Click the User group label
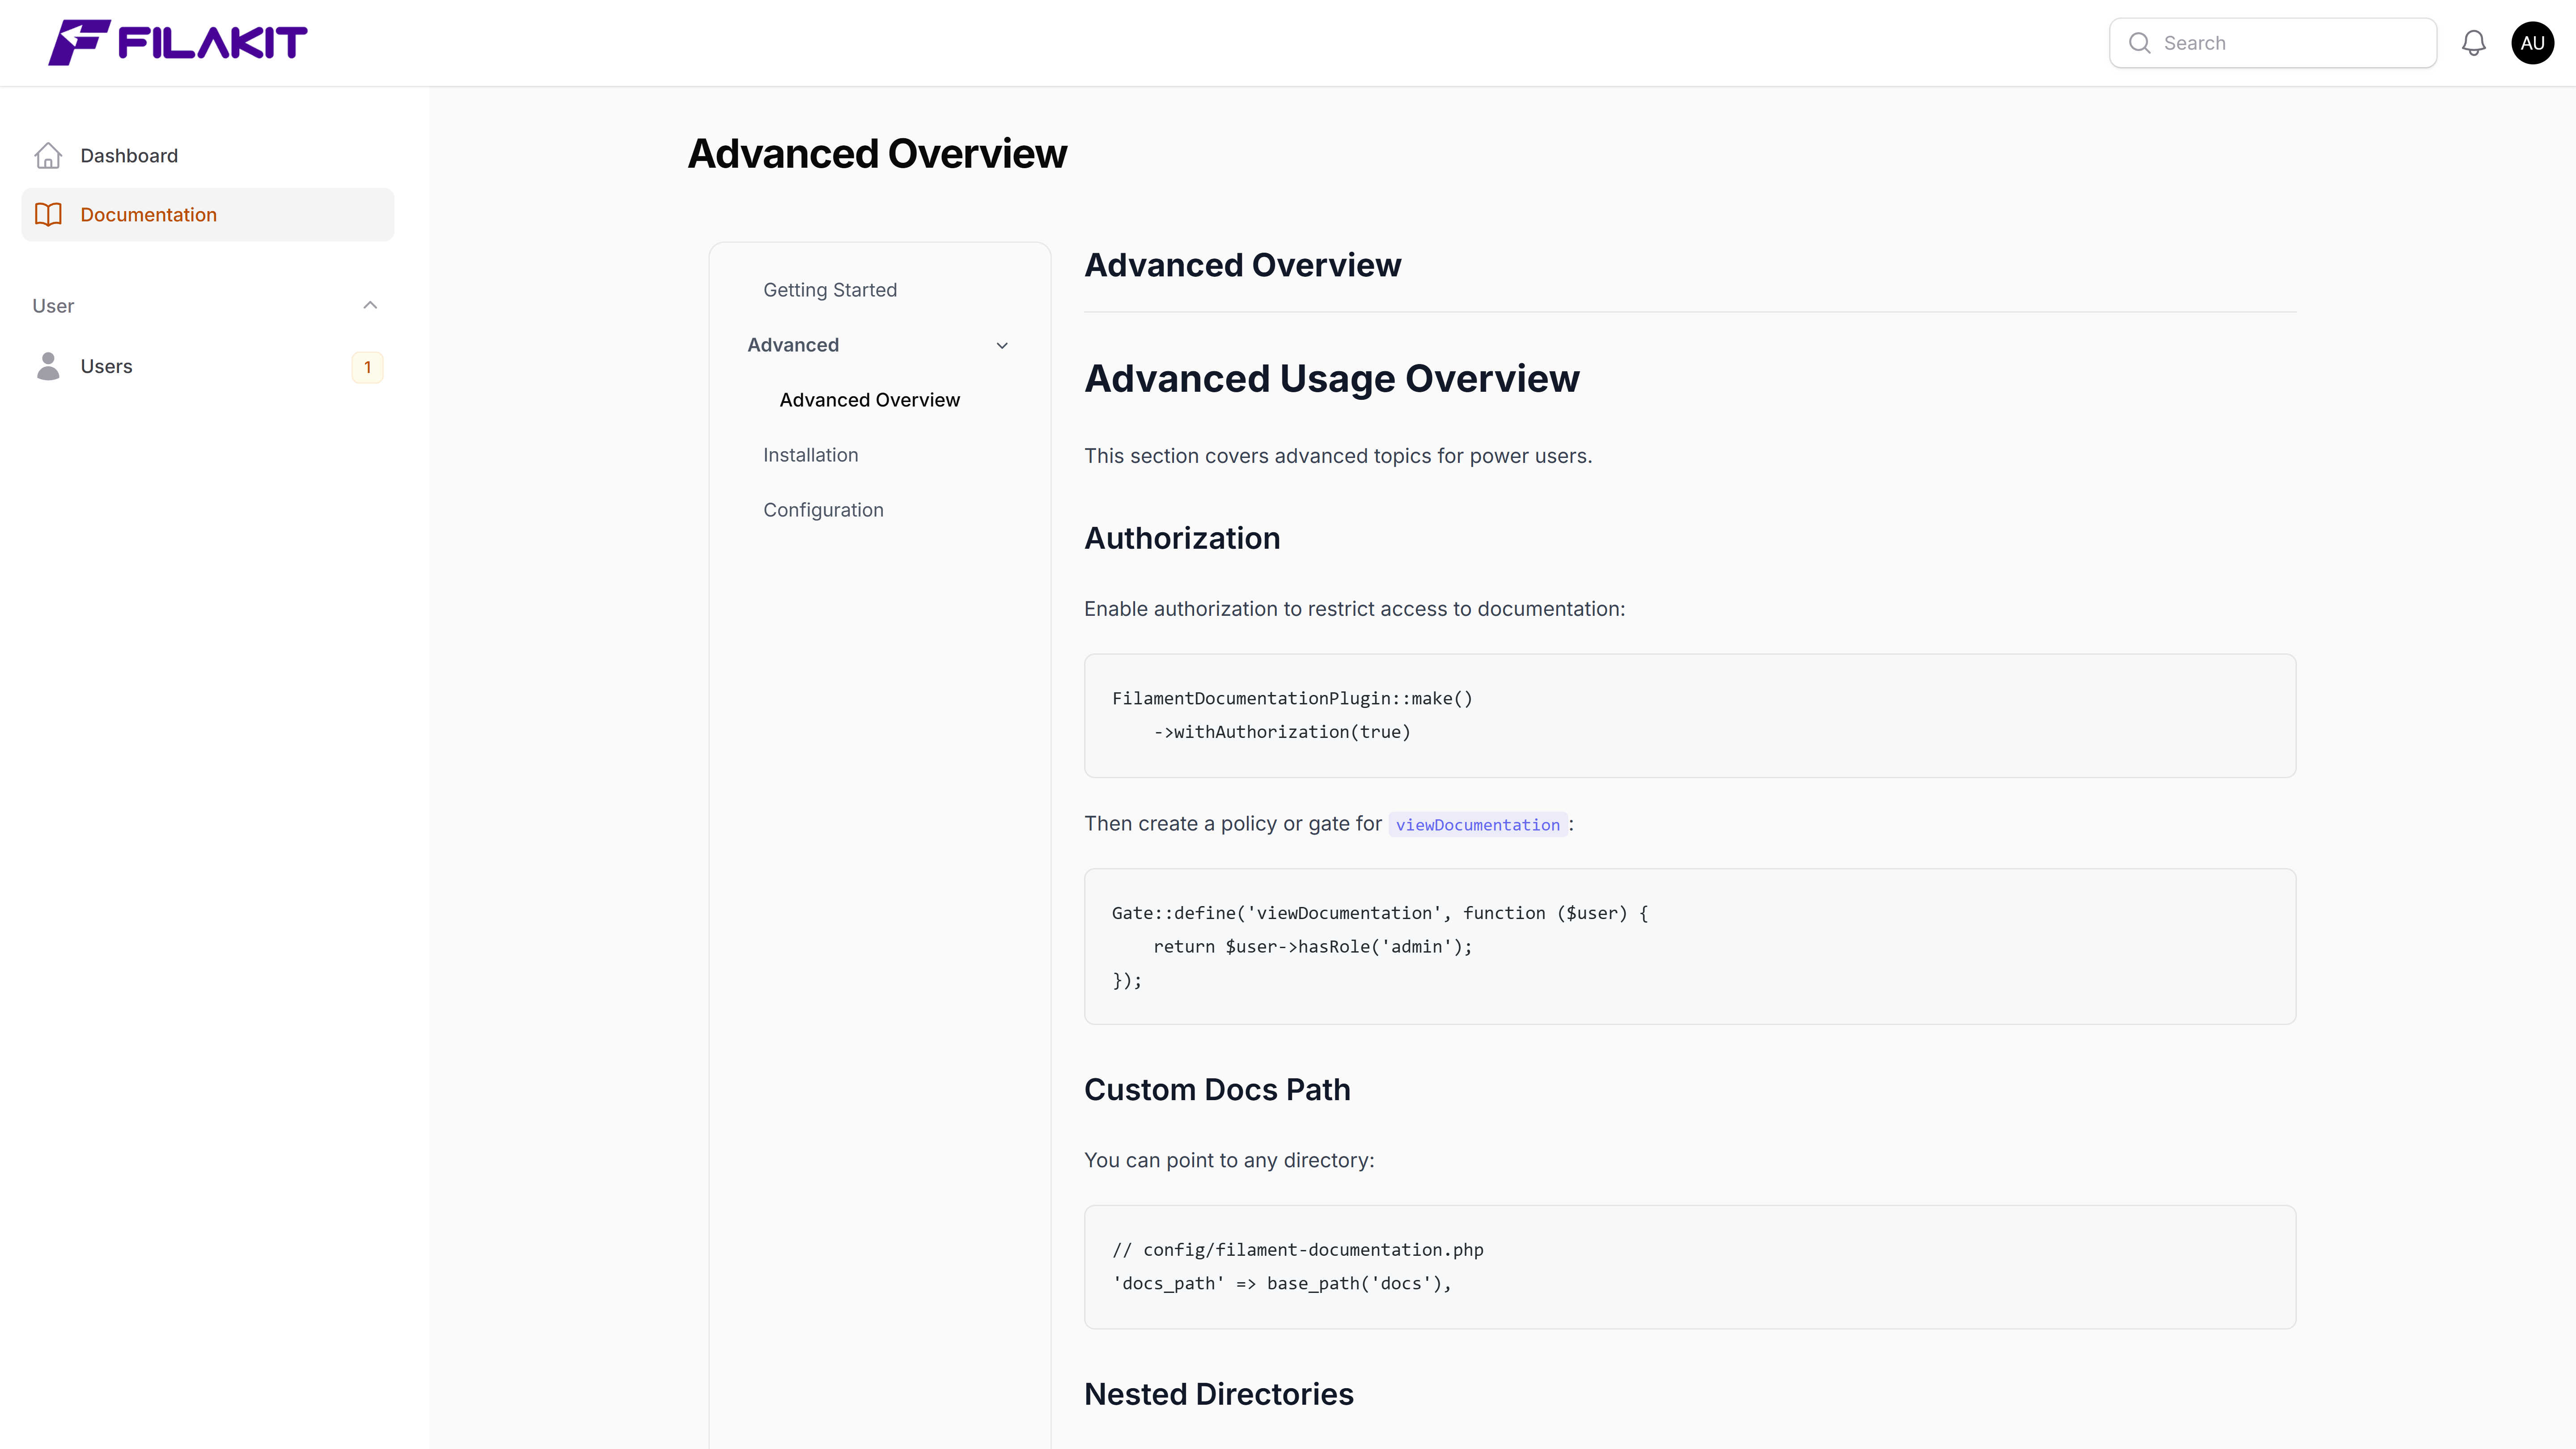Image resolution: width=2576 pixels, height=1449 pixels. 53,306
